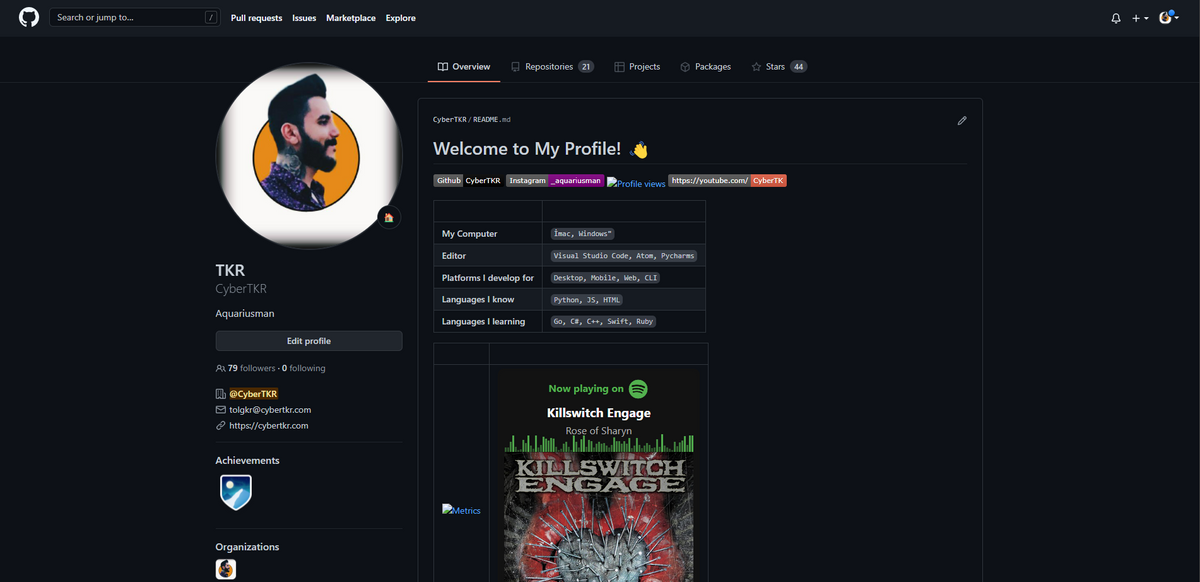Click the Profile views badge

(x=636, y=183)
